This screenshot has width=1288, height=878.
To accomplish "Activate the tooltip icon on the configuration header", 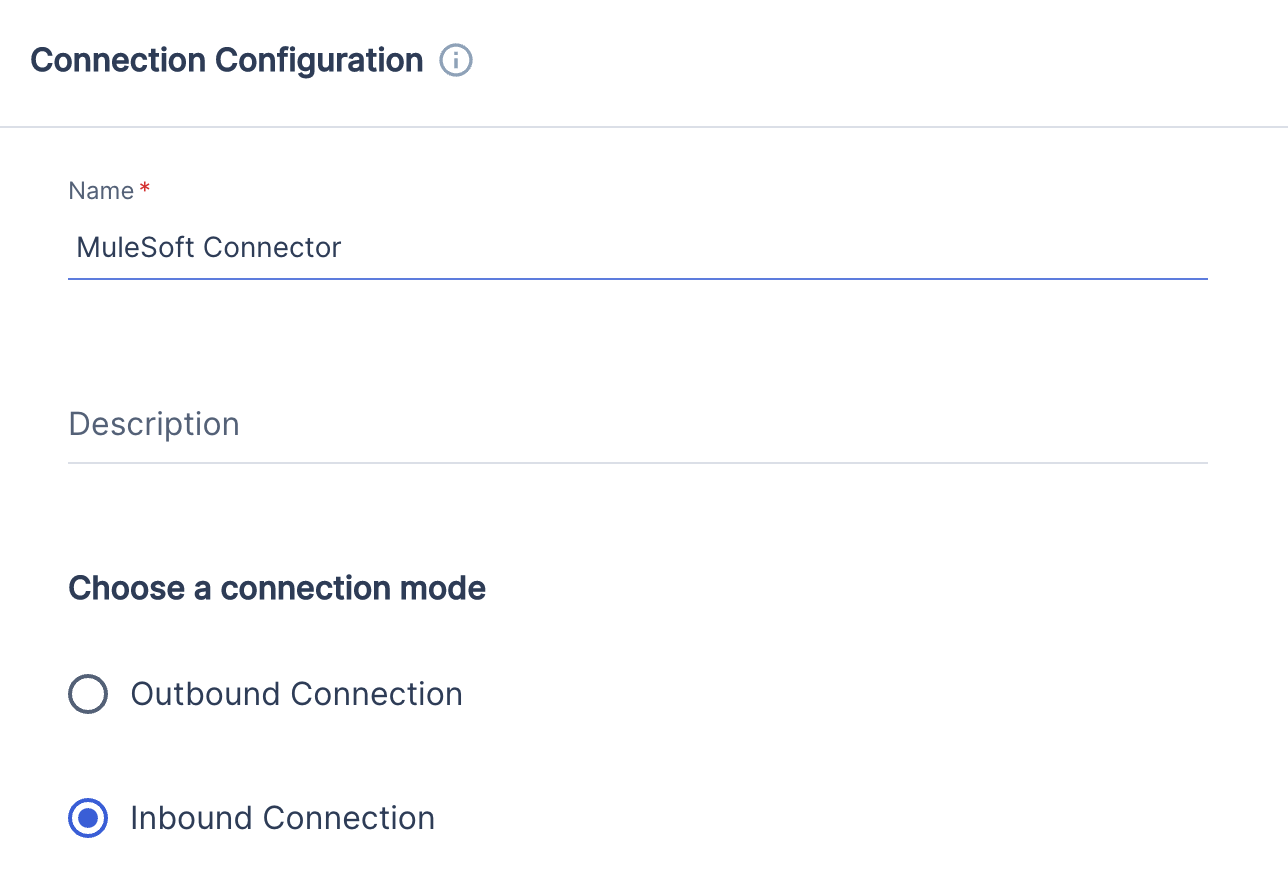I will coord(456,60).
